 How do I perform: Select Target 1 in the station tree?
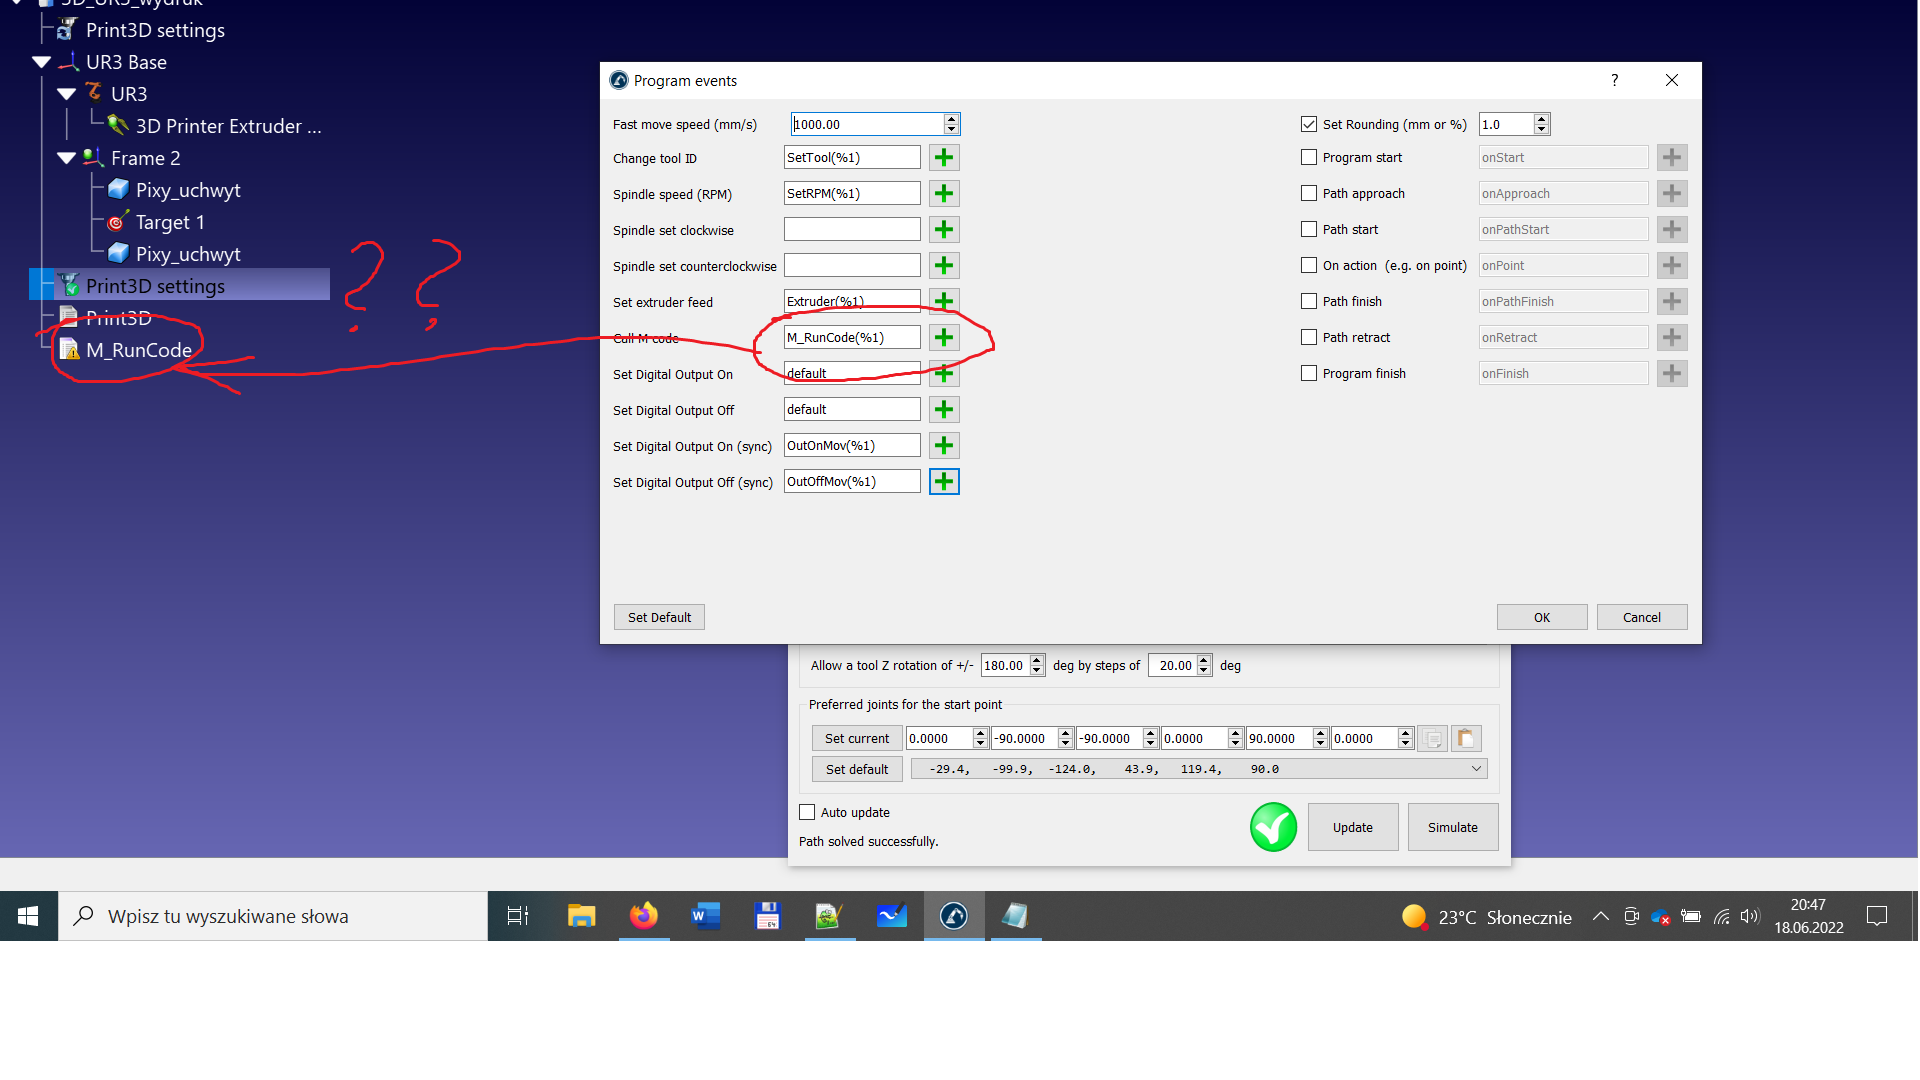tap(169, 222)
